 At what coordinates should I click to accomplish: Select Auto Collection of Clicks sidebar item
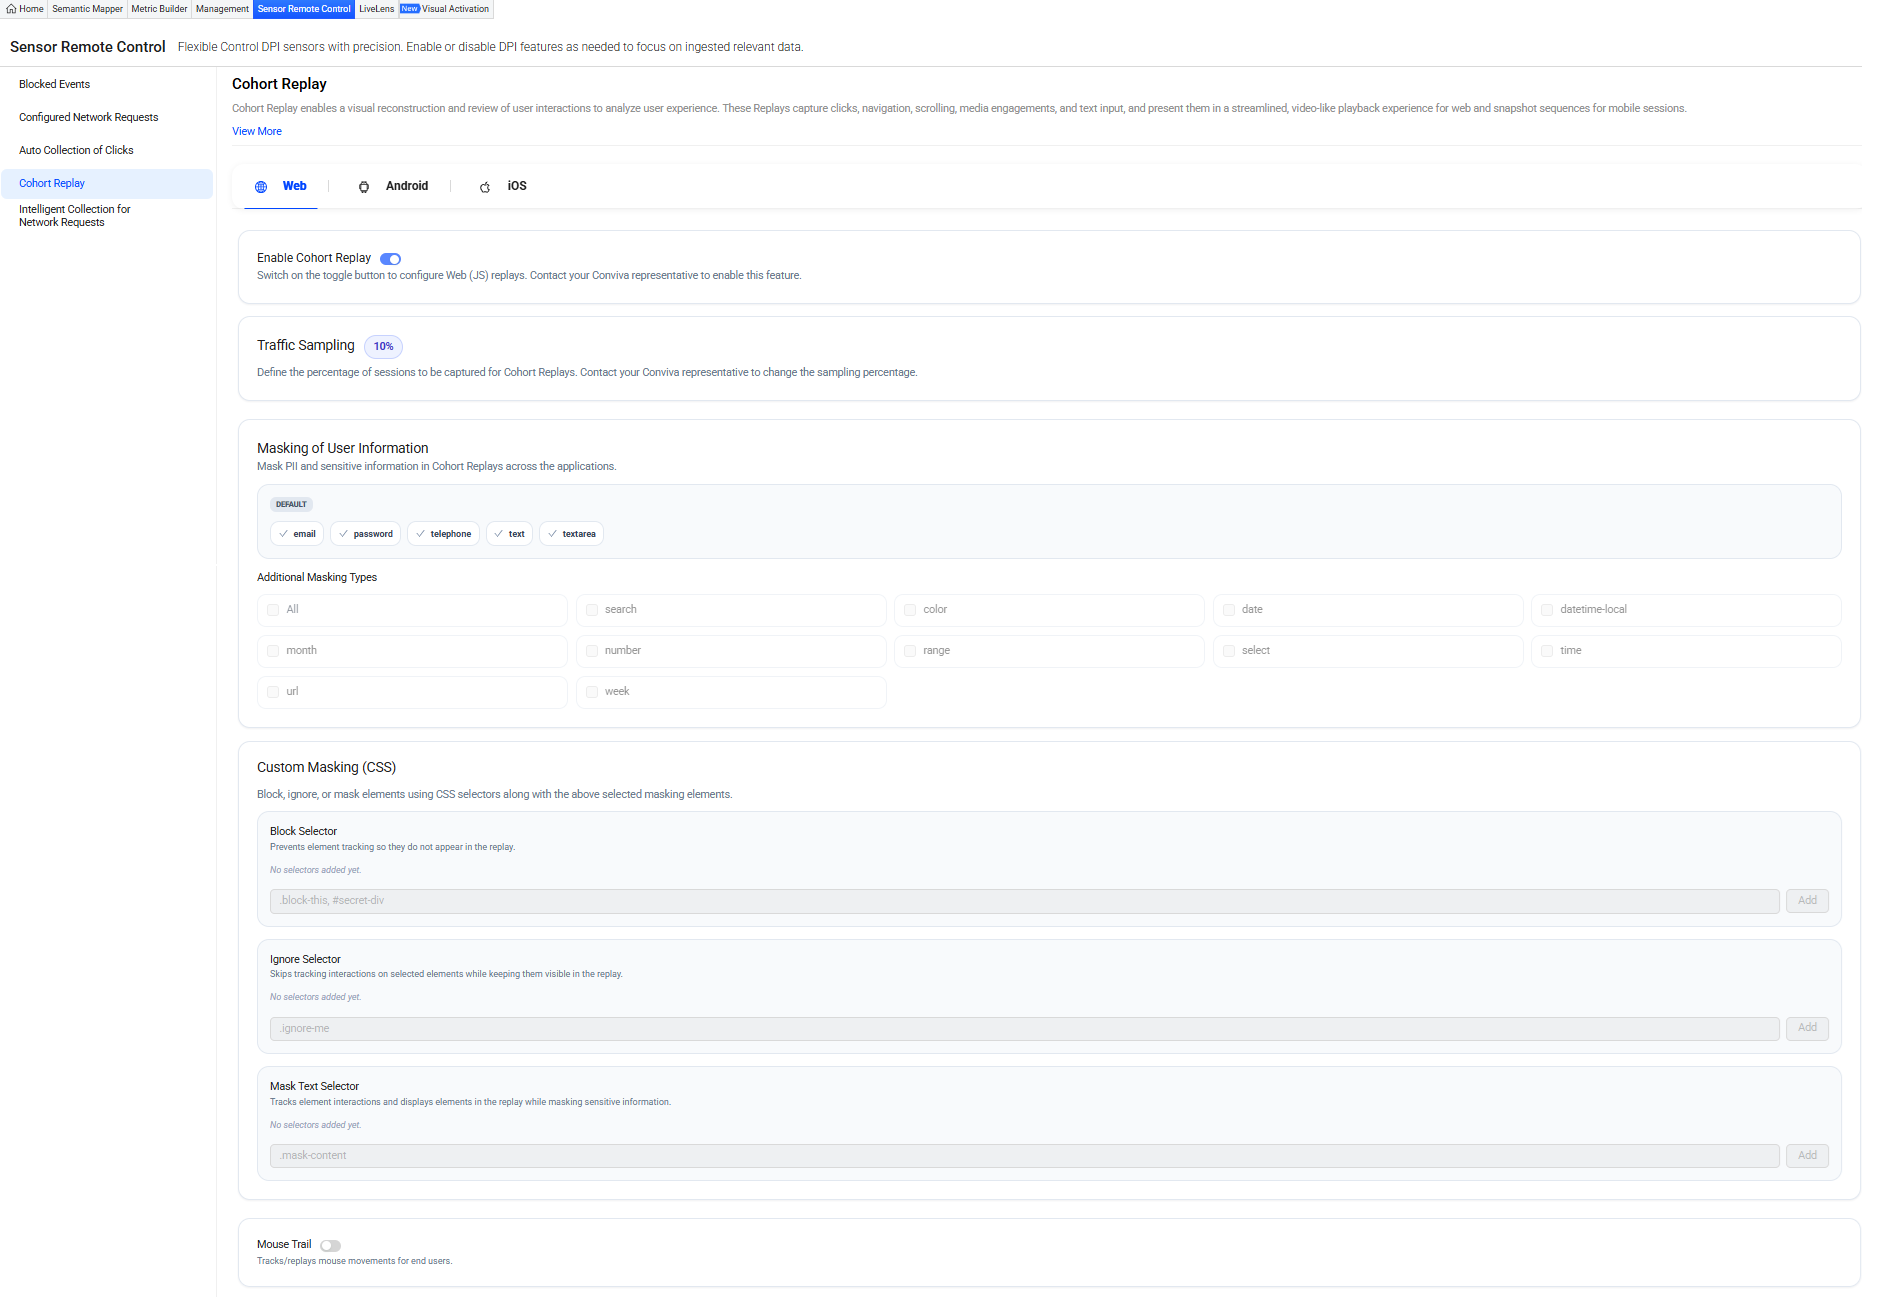tap(76, 151)
